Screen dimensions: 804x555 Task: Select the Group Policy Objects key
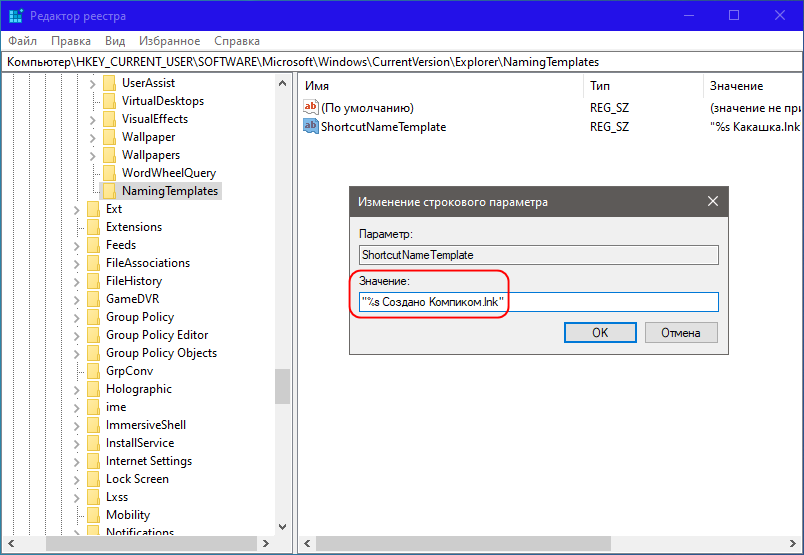(162, 353)
